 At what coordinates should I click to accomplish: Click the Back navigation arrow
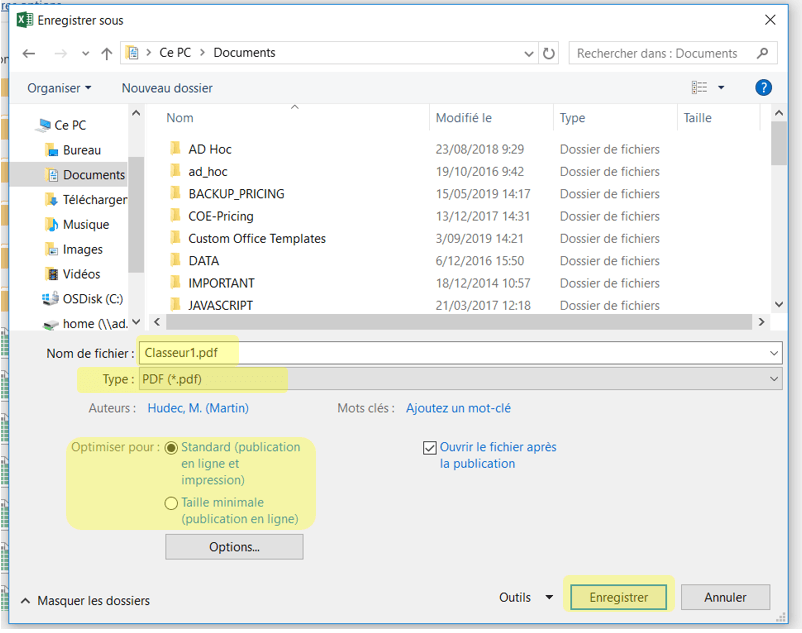click(x=29, y=54)
